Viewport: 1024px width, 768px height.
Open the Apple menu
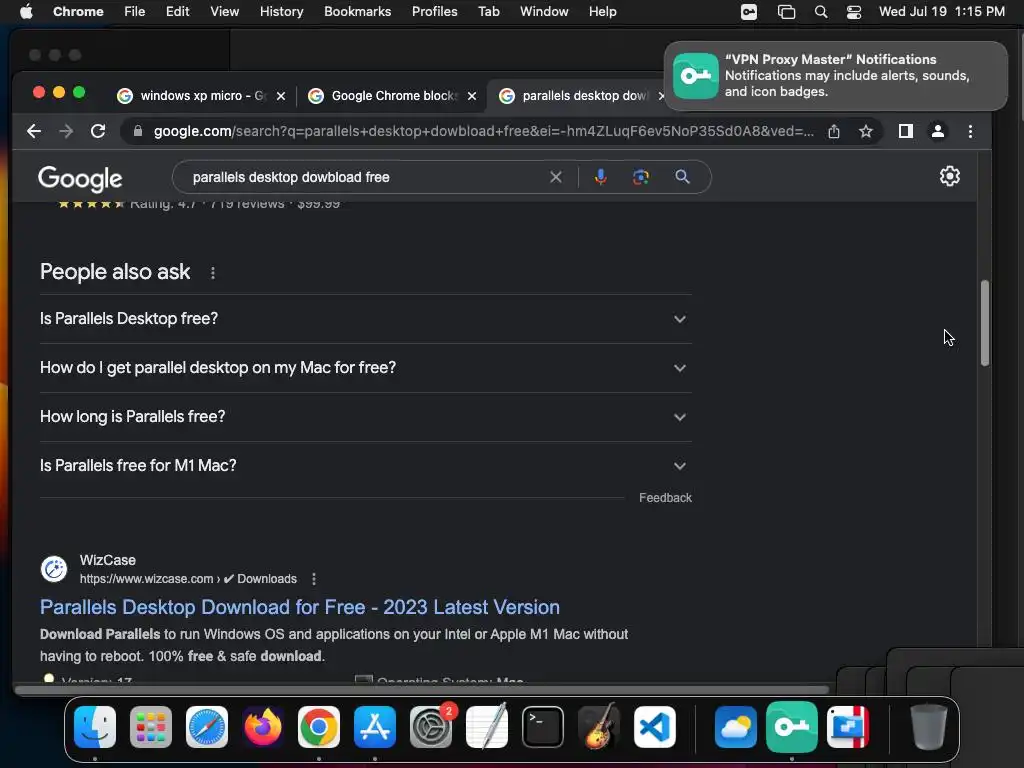tap(26, 12)
